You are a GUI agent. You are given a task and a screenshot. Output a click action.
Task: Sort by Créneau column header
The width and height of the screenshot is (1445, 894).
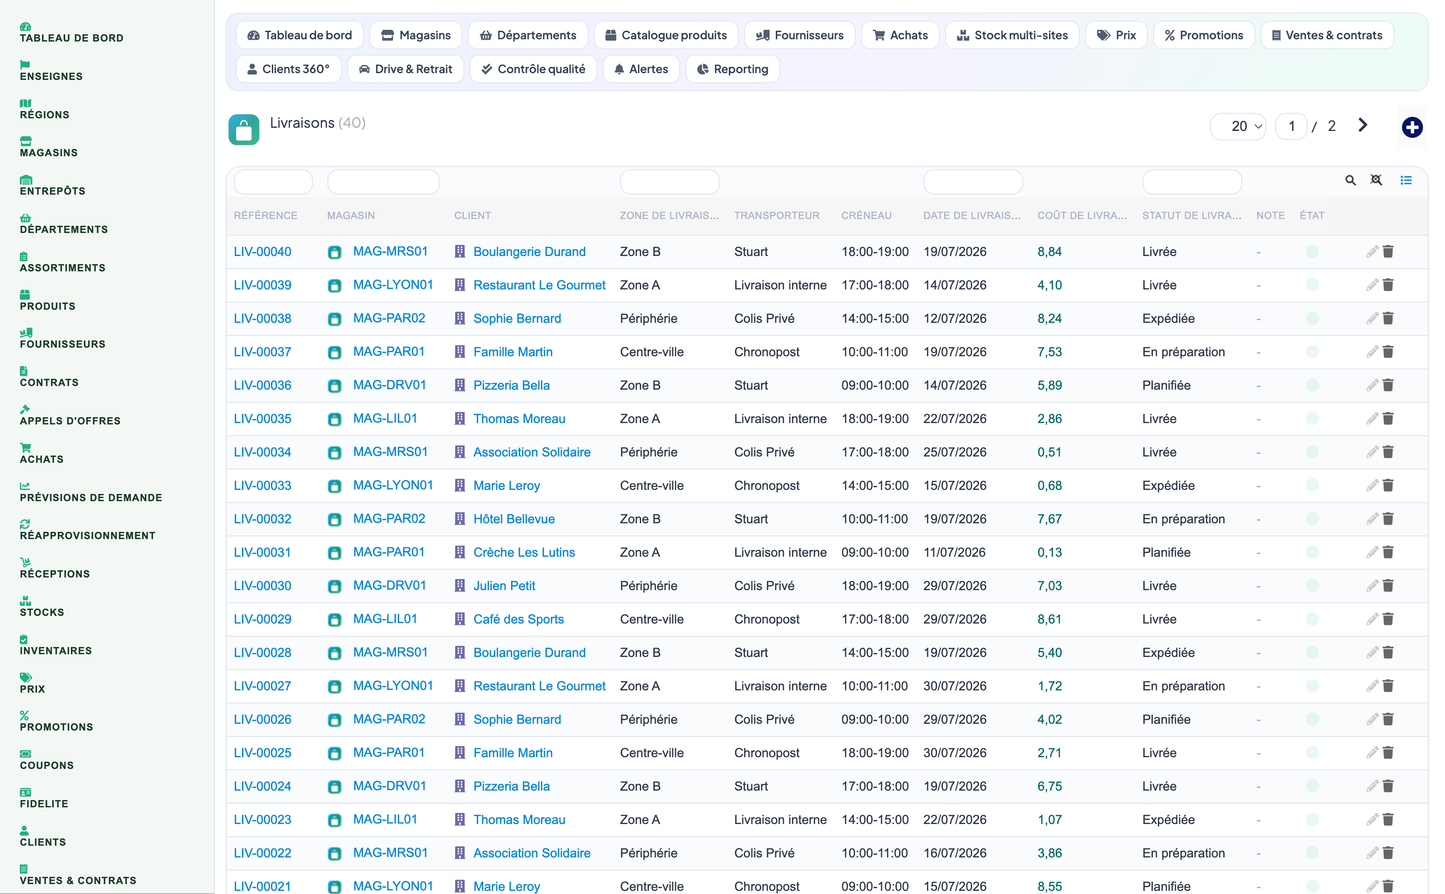click(866, 216)
